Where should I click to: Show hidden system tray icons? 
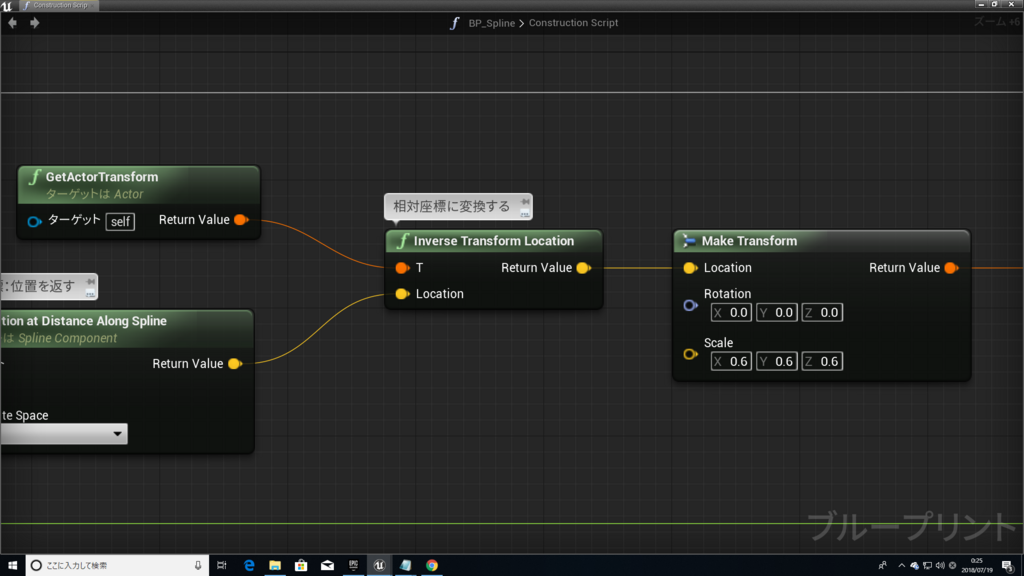(x=902, y=566)
